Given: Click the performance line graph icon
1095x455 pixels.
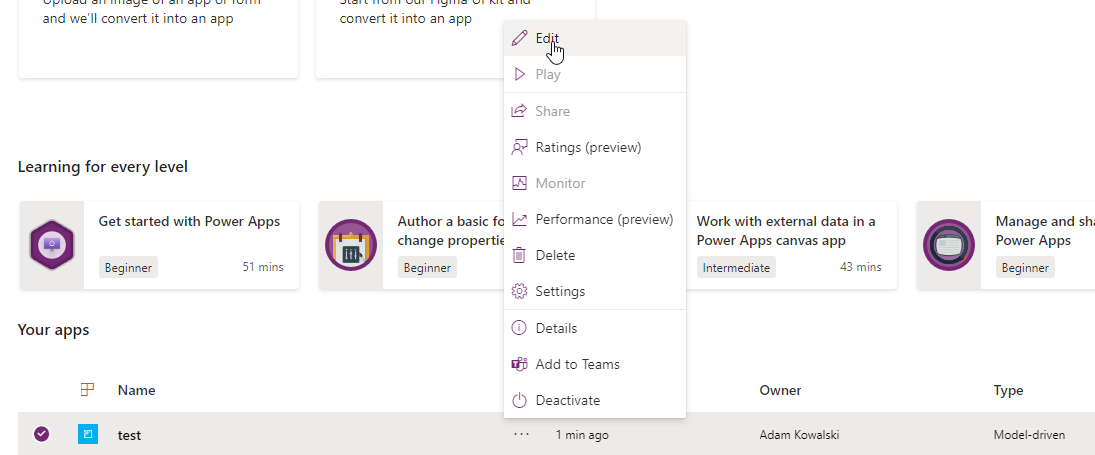Looking at the screenshot, I should pos(519,219).
